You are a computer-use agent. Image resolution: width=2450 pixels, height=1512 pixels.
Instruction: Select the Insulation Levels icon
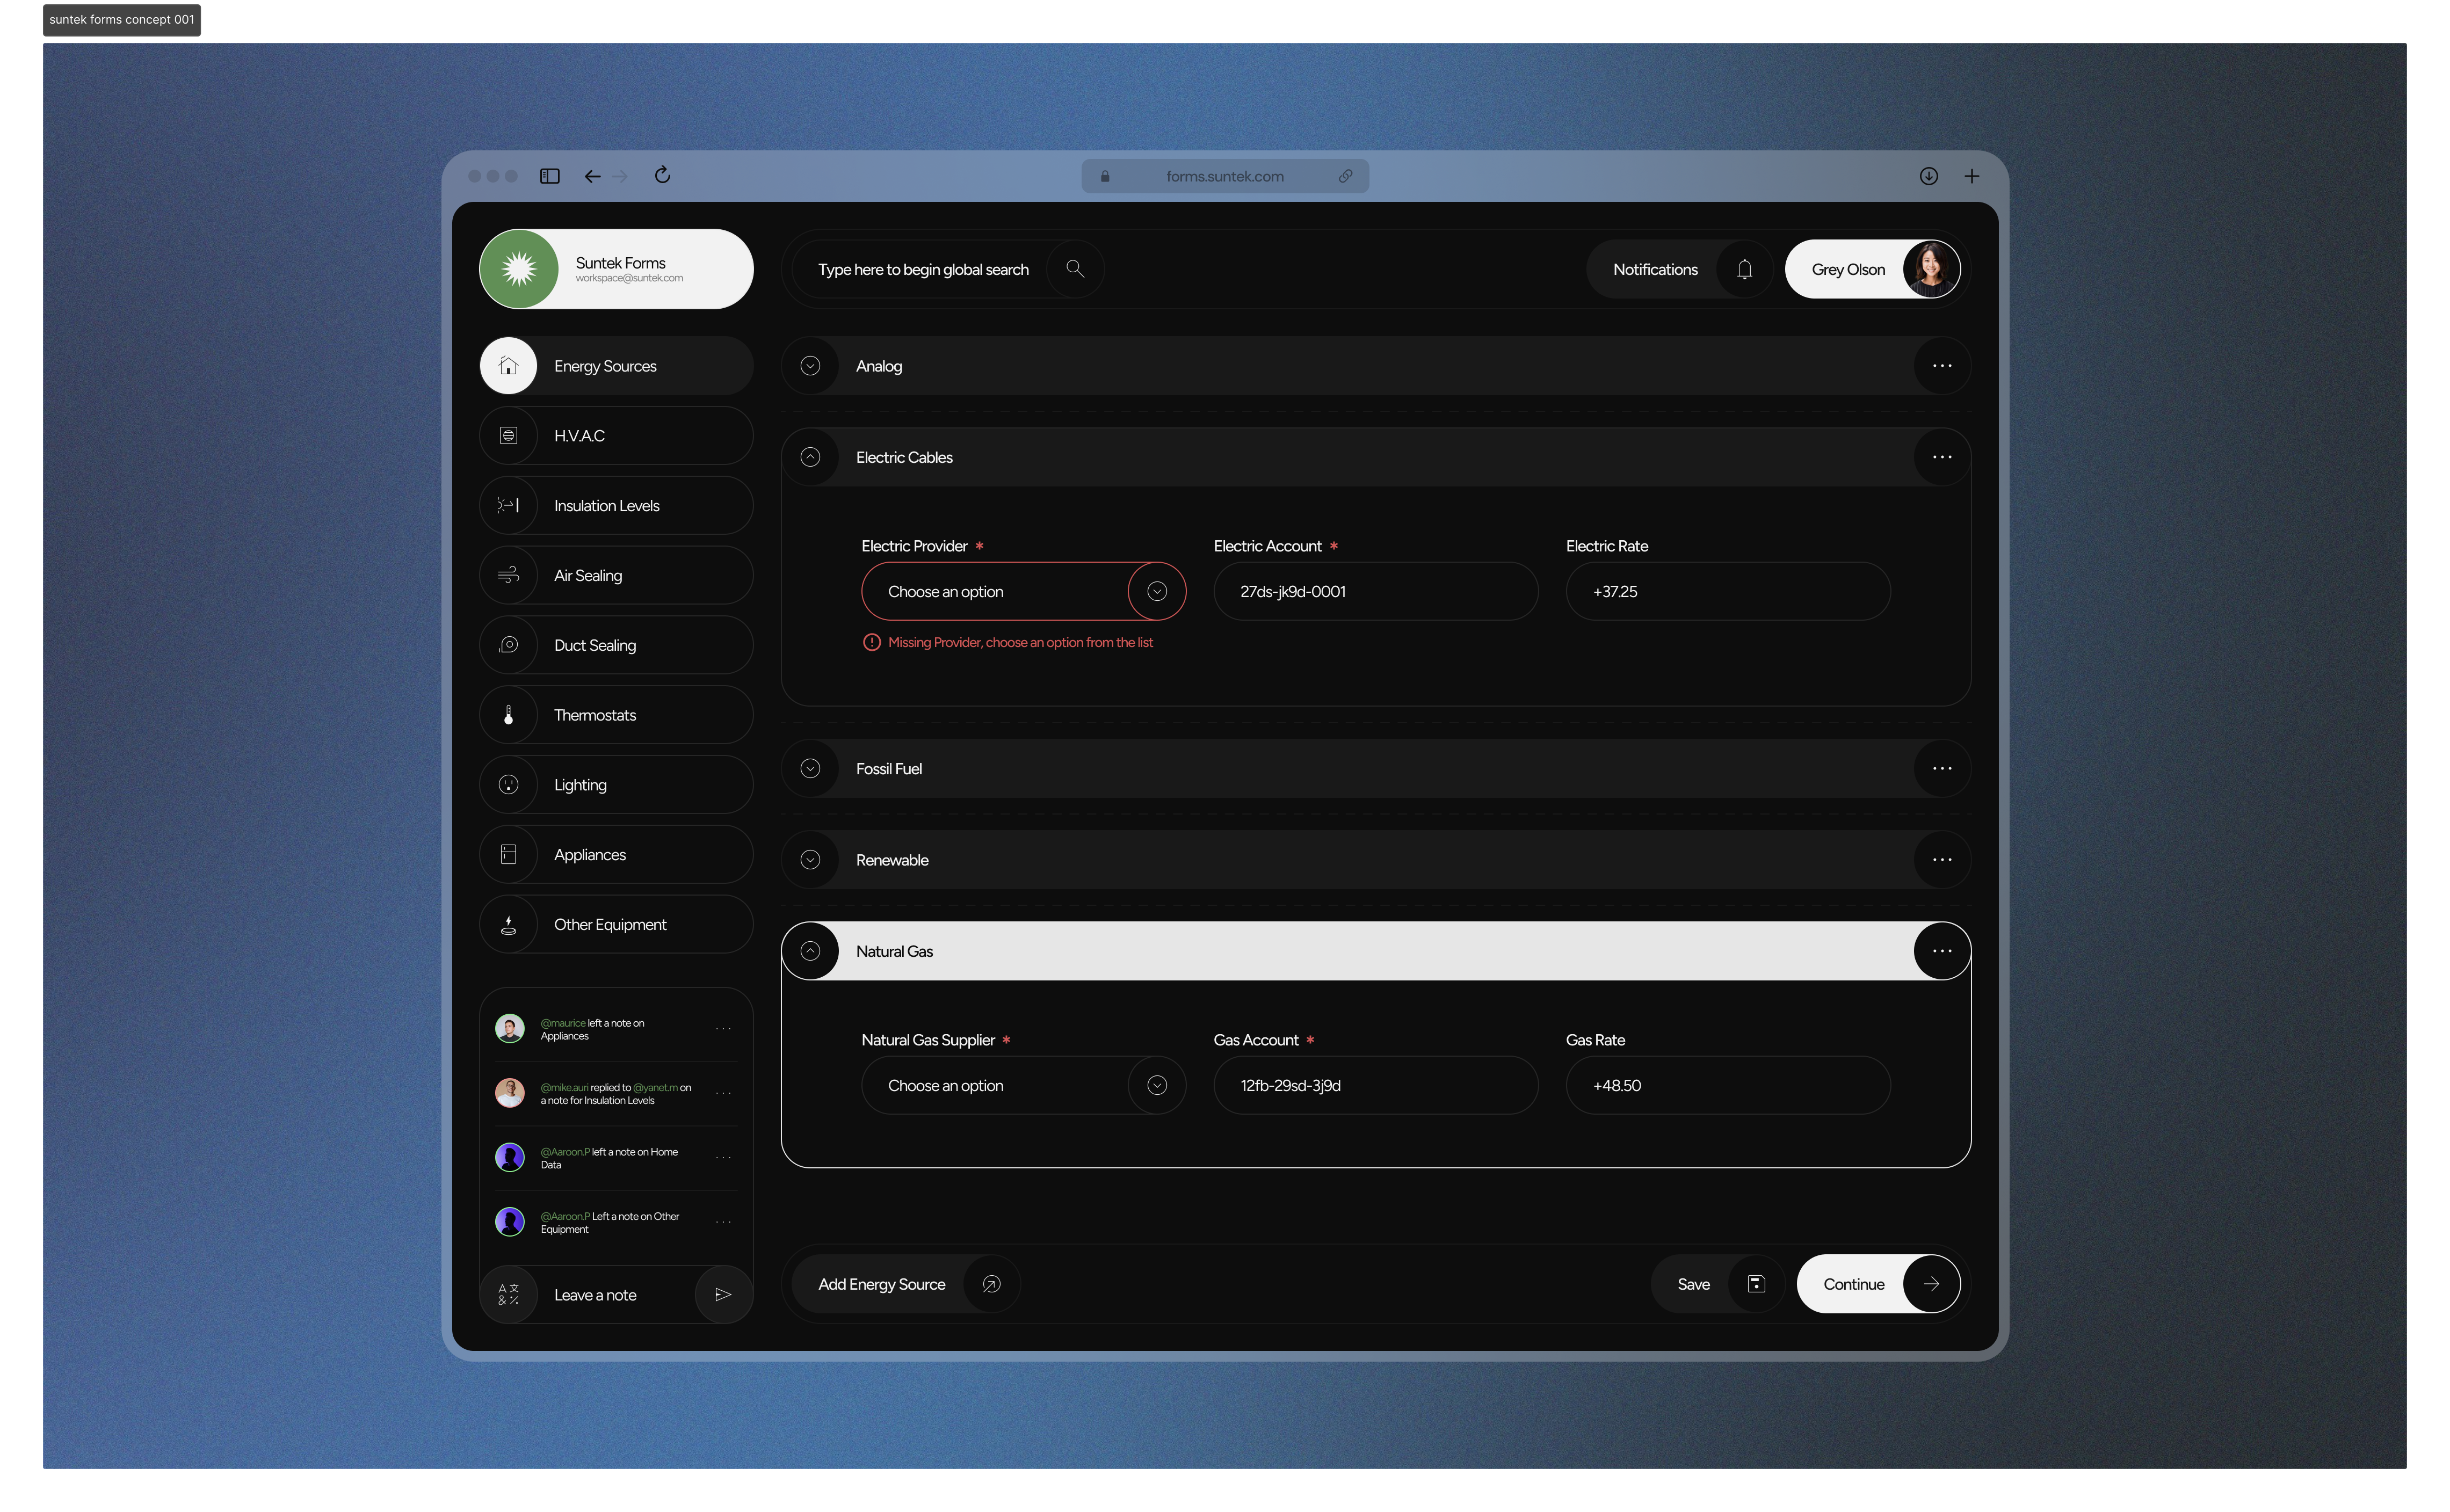click(x=508, y=505)
